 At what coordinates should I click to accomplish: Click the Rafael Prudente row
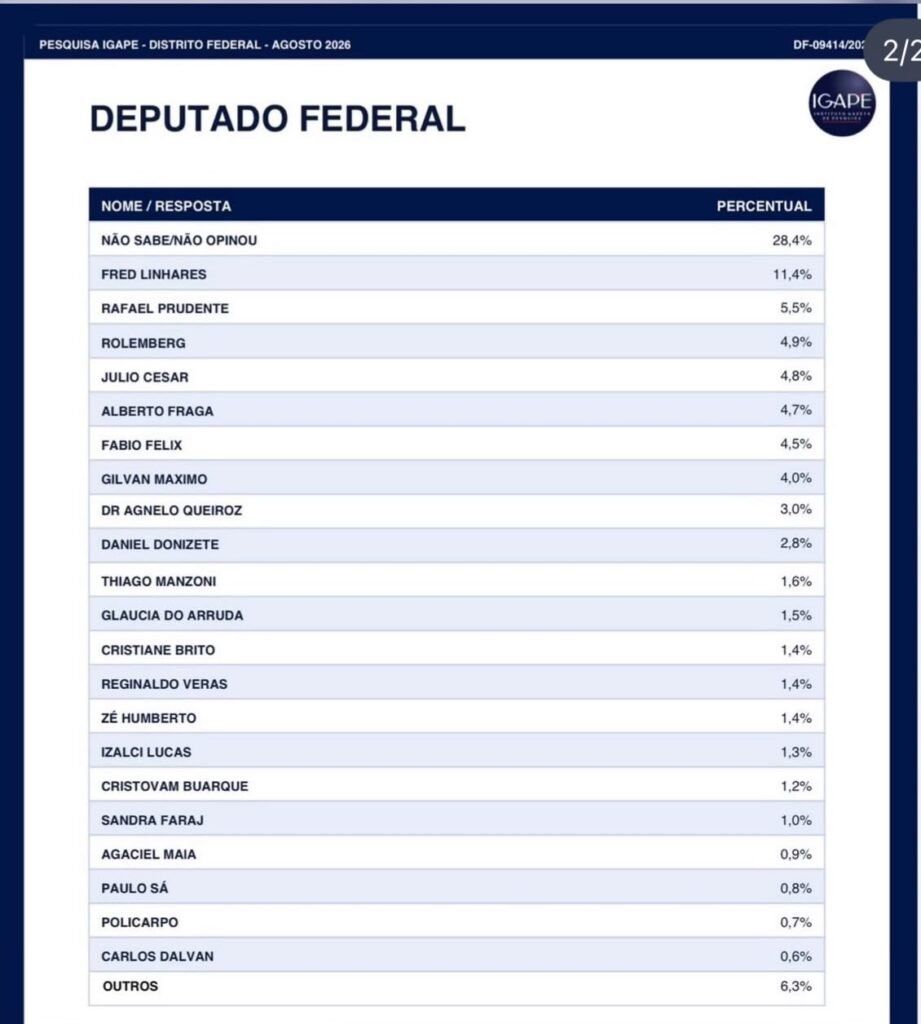click(457, 308)
